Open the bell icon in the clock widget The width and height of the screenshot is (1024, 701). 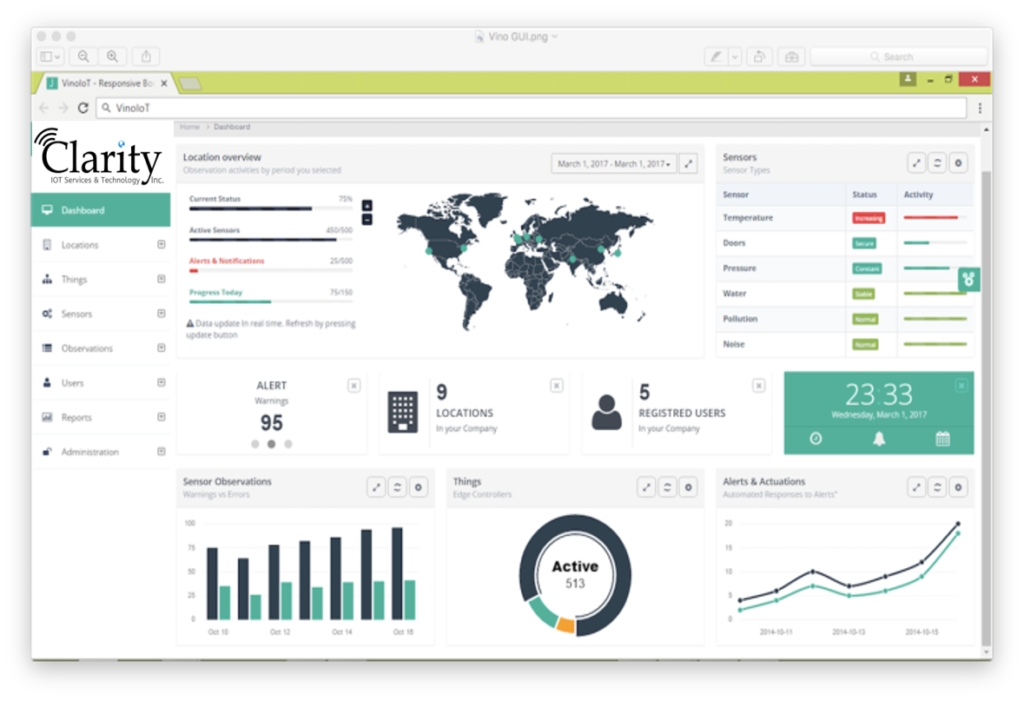878,437
